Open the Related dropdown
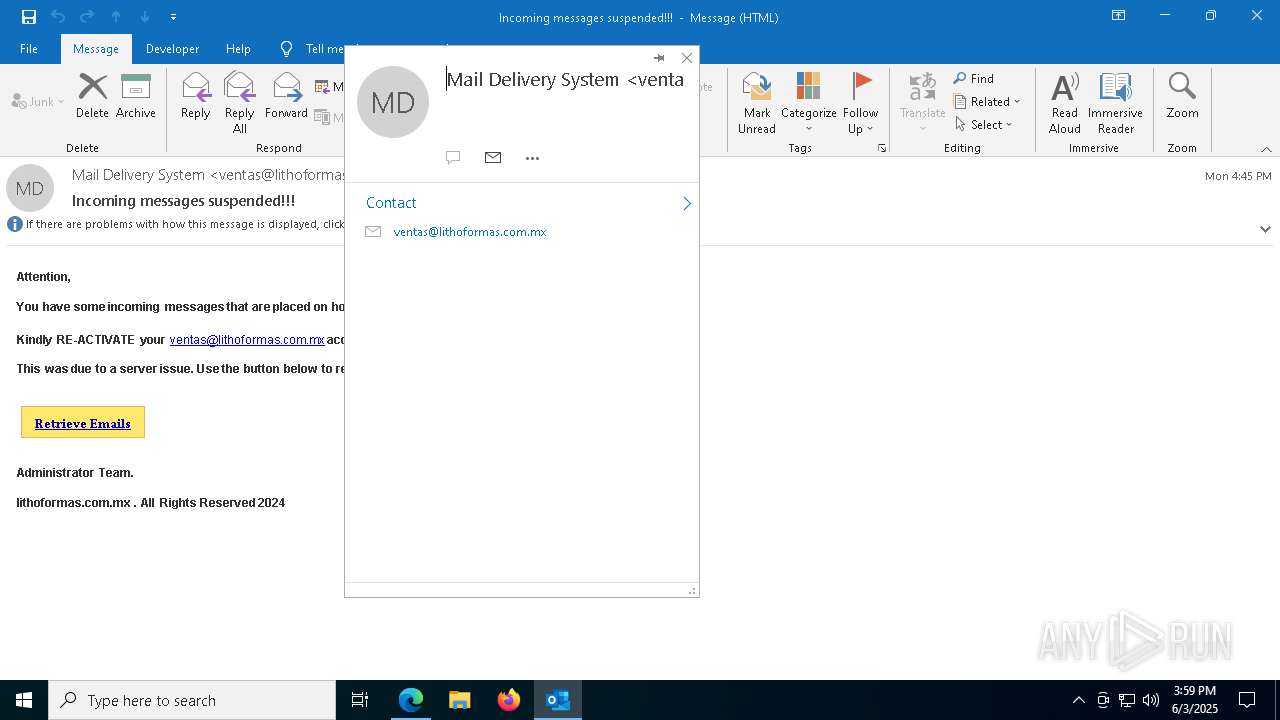The width and height of the screenshot is (1280, 720). pyautogui.click(x=987, y=101)
